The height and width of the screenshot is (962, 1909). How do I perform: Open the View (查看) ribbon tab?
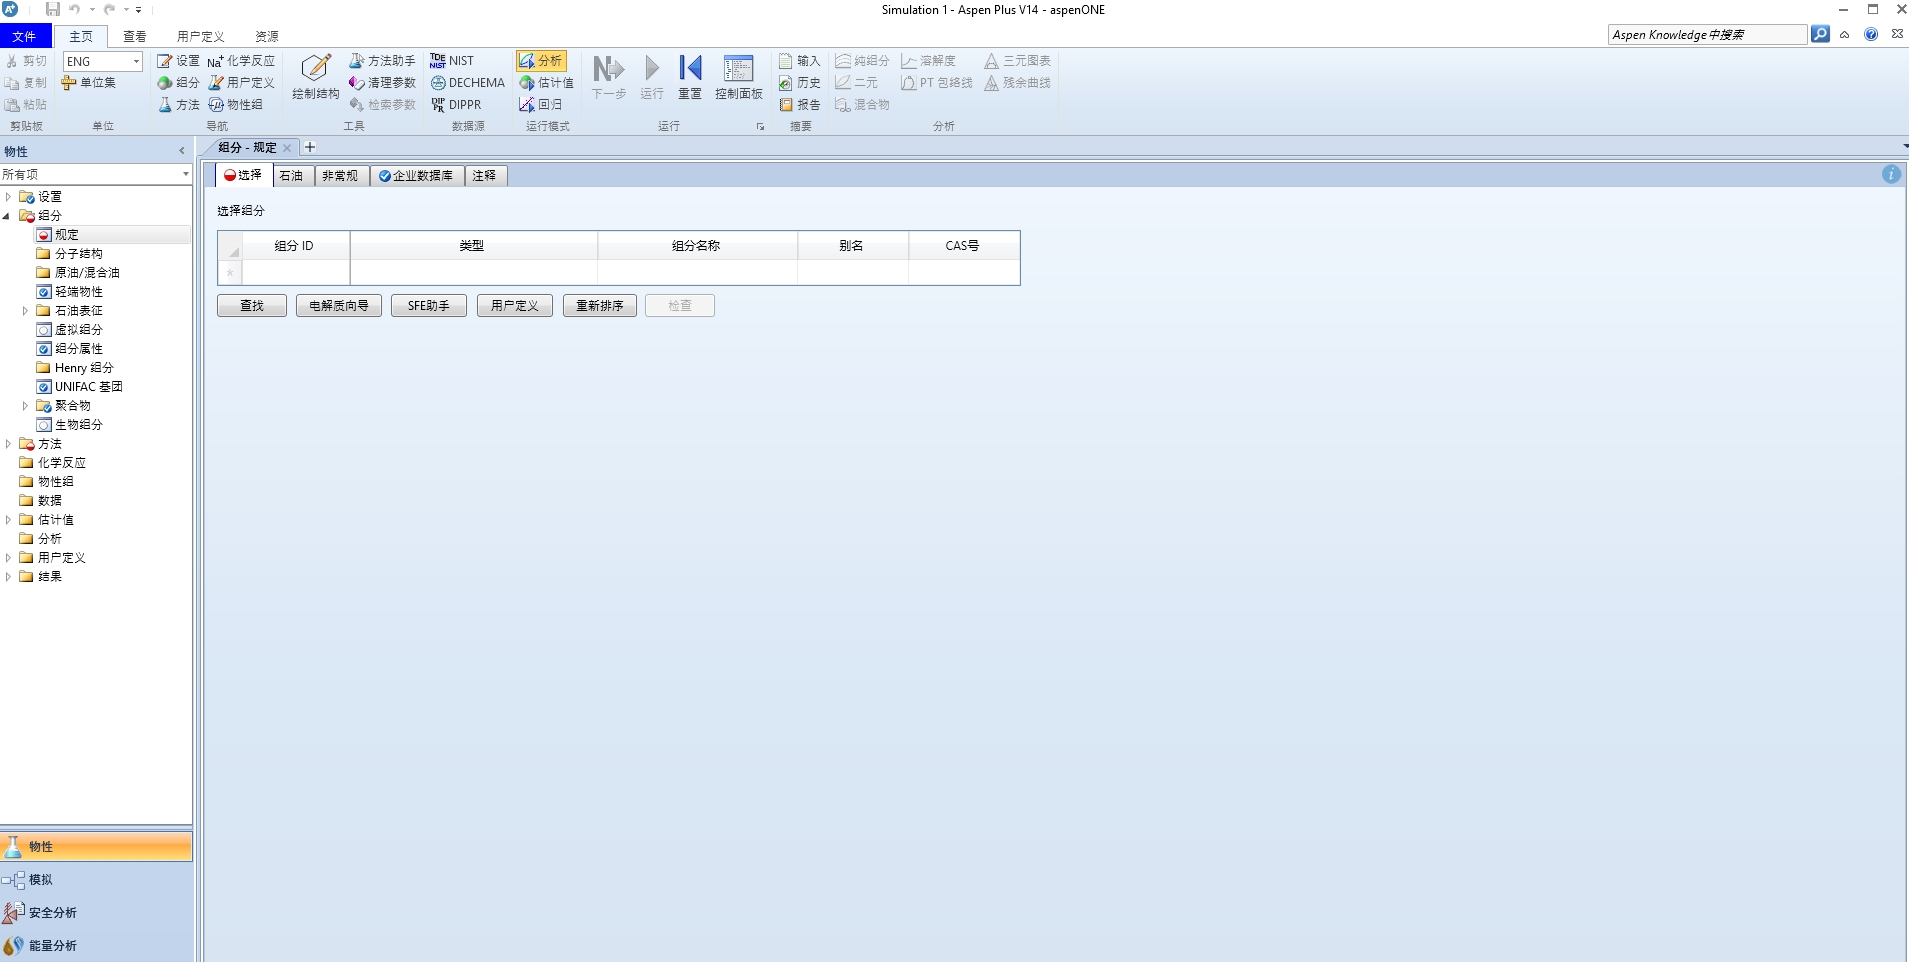coord(135,36)
